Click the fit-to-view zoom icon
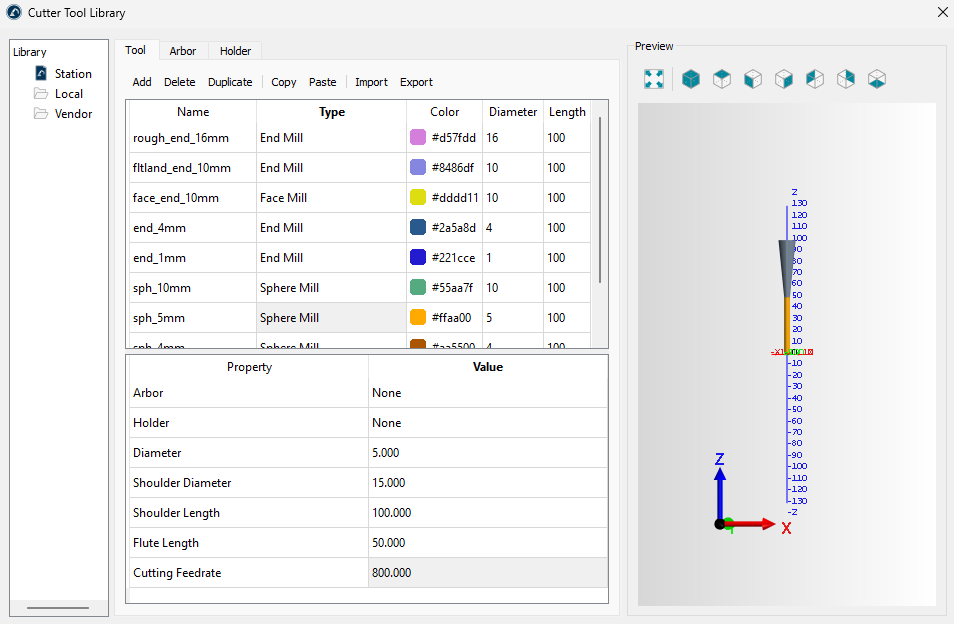 (x=654, y=79)
